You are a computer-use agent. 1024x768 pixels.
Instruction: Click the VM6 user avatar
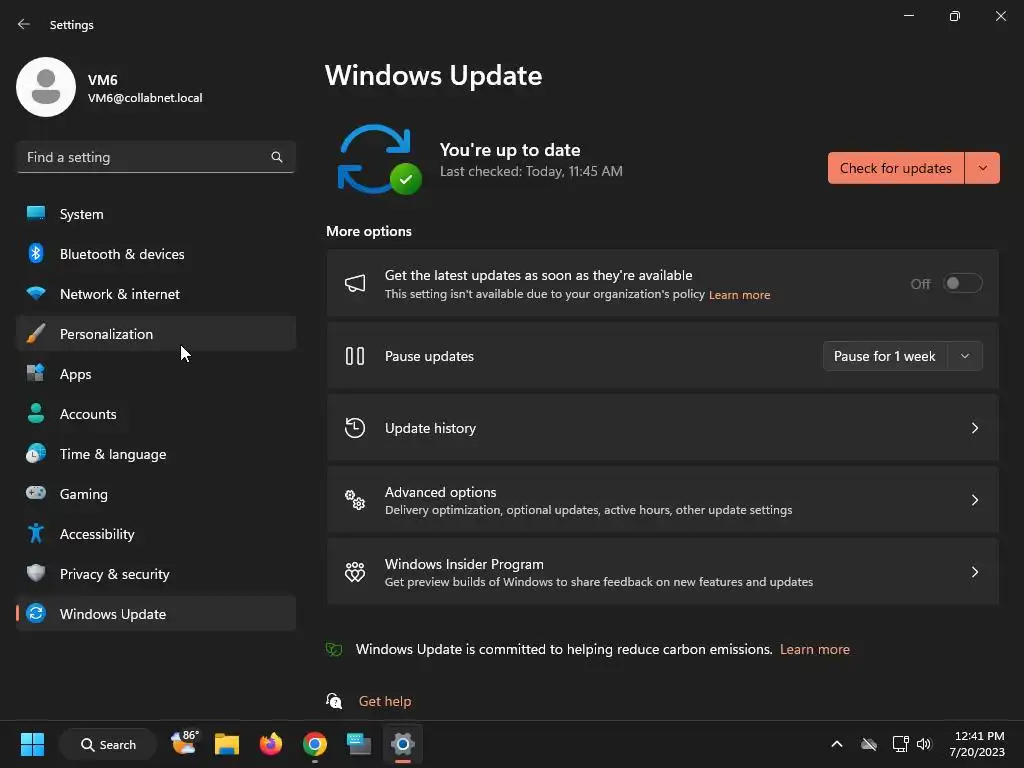tap(46, 87)
